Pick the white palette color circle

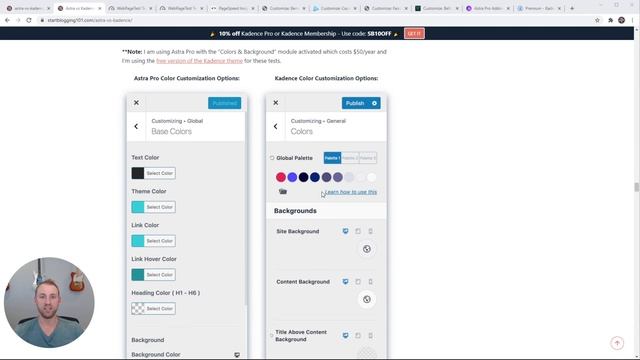tap(371, 177)
